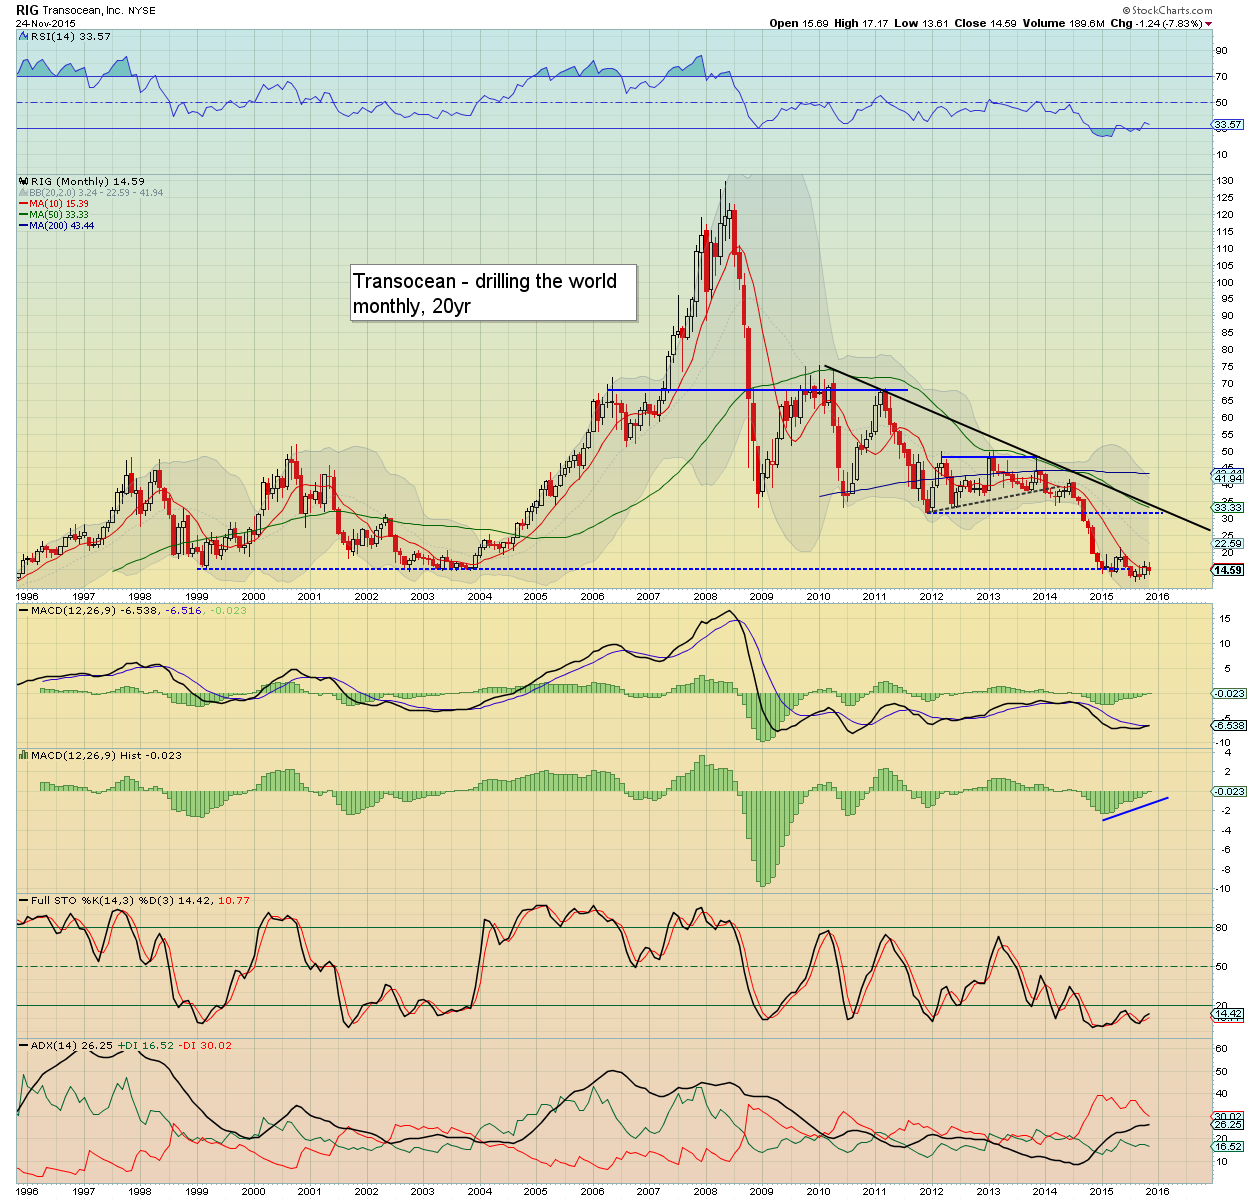1250x1200 pixels.
Task: Click the 1996 label on bottom time axis
Action: pos(28,1191)
